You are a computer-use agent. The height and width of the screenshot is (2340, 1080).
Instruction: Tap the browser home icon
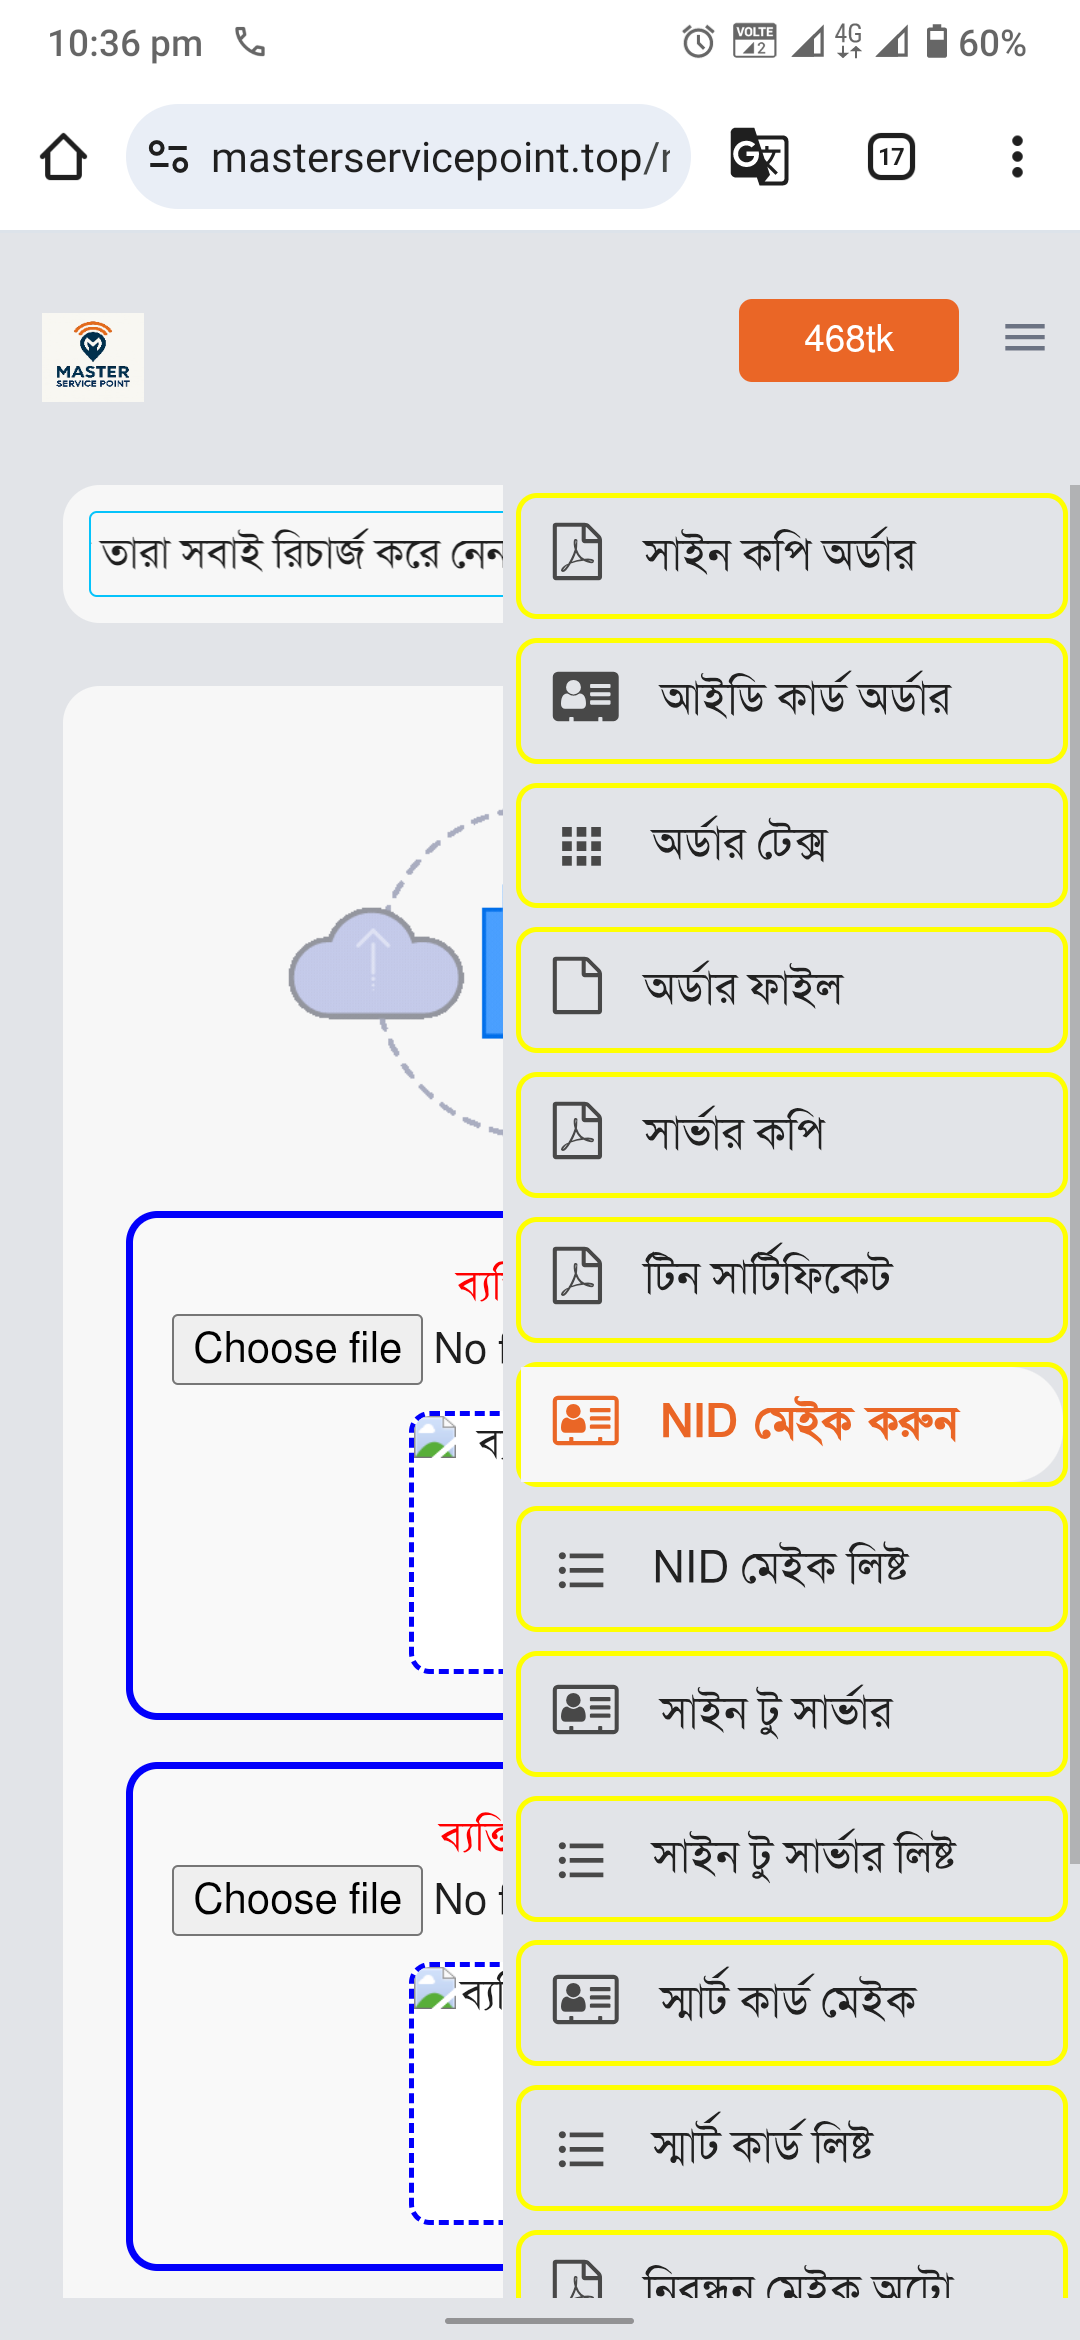63,157
